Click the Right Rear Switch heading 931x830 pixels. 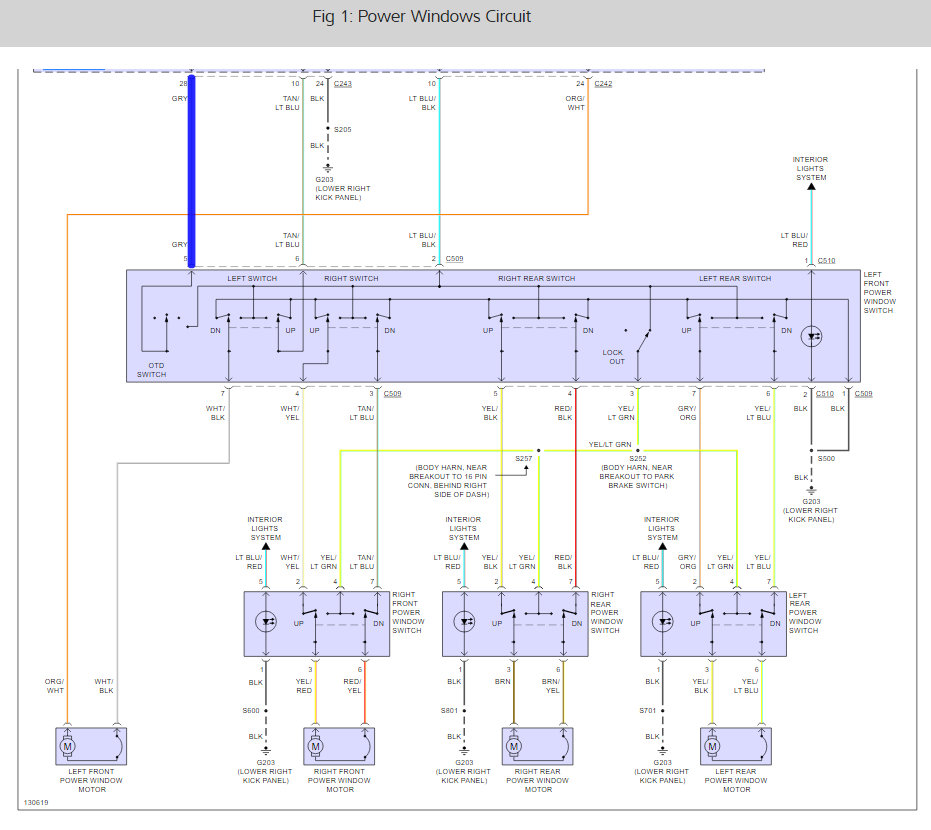click(536, 278)
